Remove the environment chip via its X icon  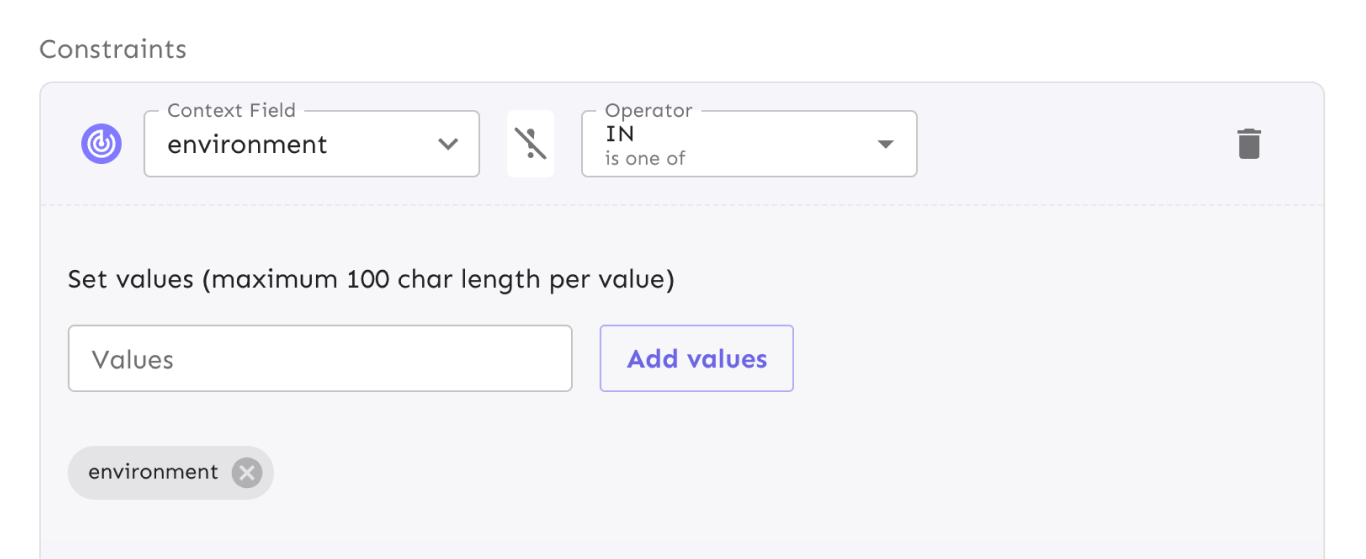click(247, 472)
